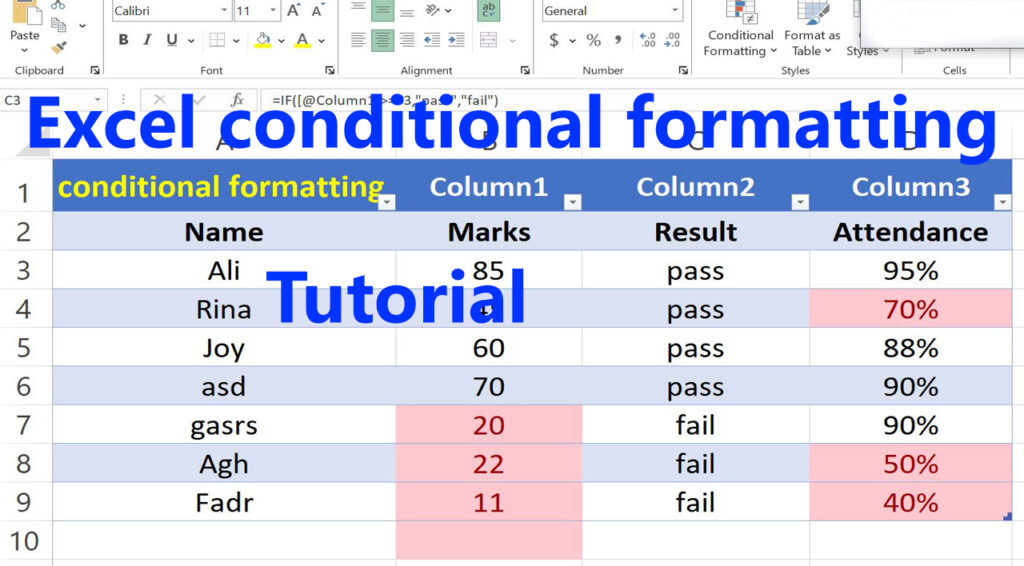Click the Name Box showing C3

tap(52, 100)
